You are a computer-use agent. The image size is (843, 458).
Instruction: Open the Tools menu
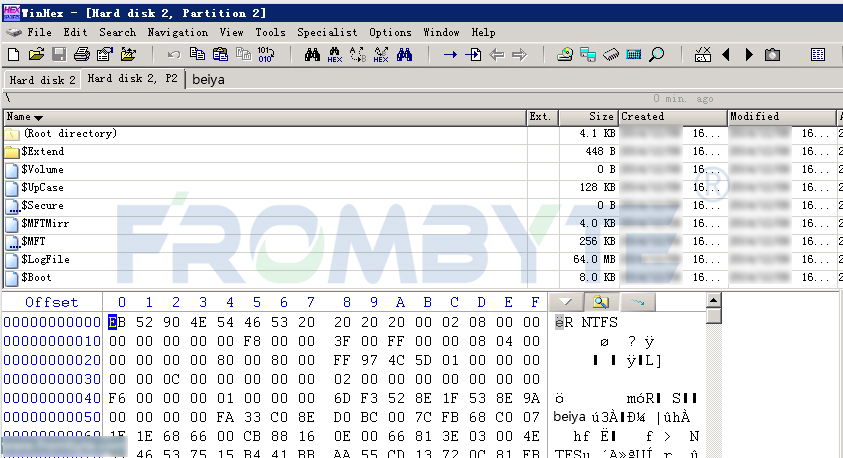tap(270, 32)
